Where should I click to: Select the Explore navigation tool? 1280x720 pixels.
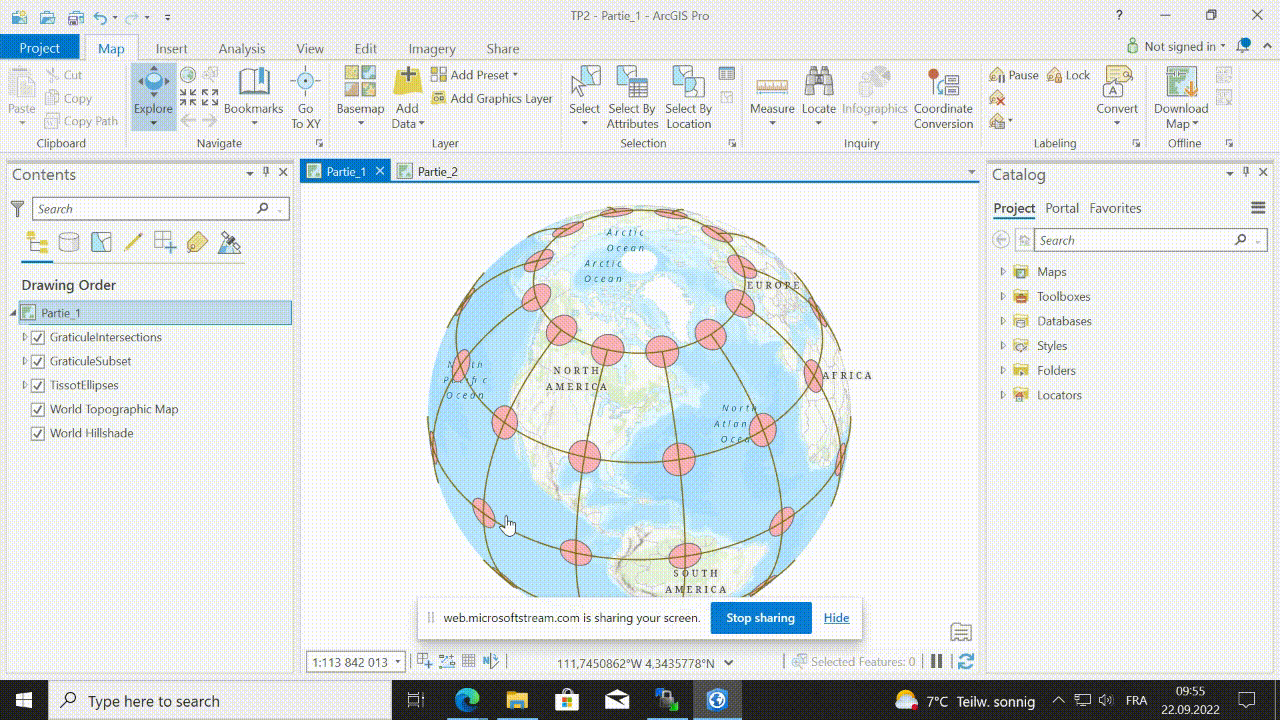(153, 87)
